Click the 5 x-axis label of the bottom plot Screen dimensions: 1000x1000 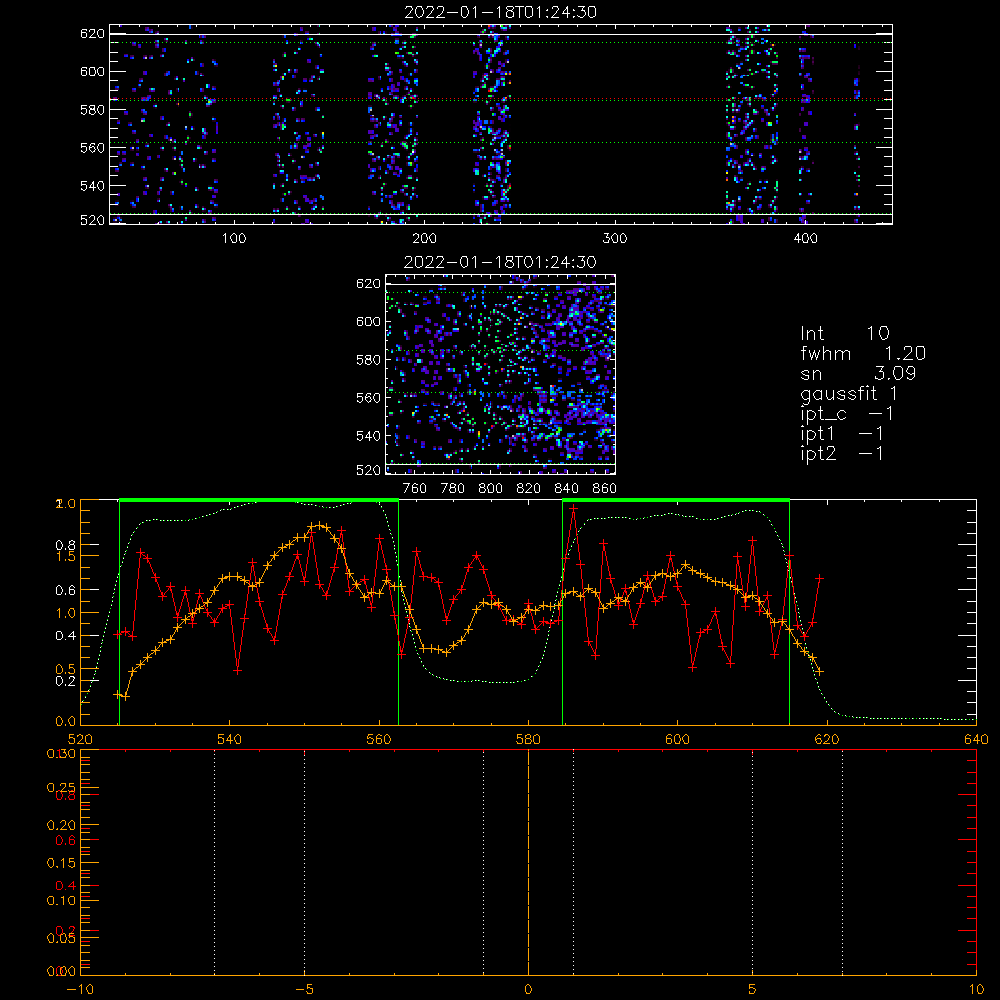coord(753,990)
